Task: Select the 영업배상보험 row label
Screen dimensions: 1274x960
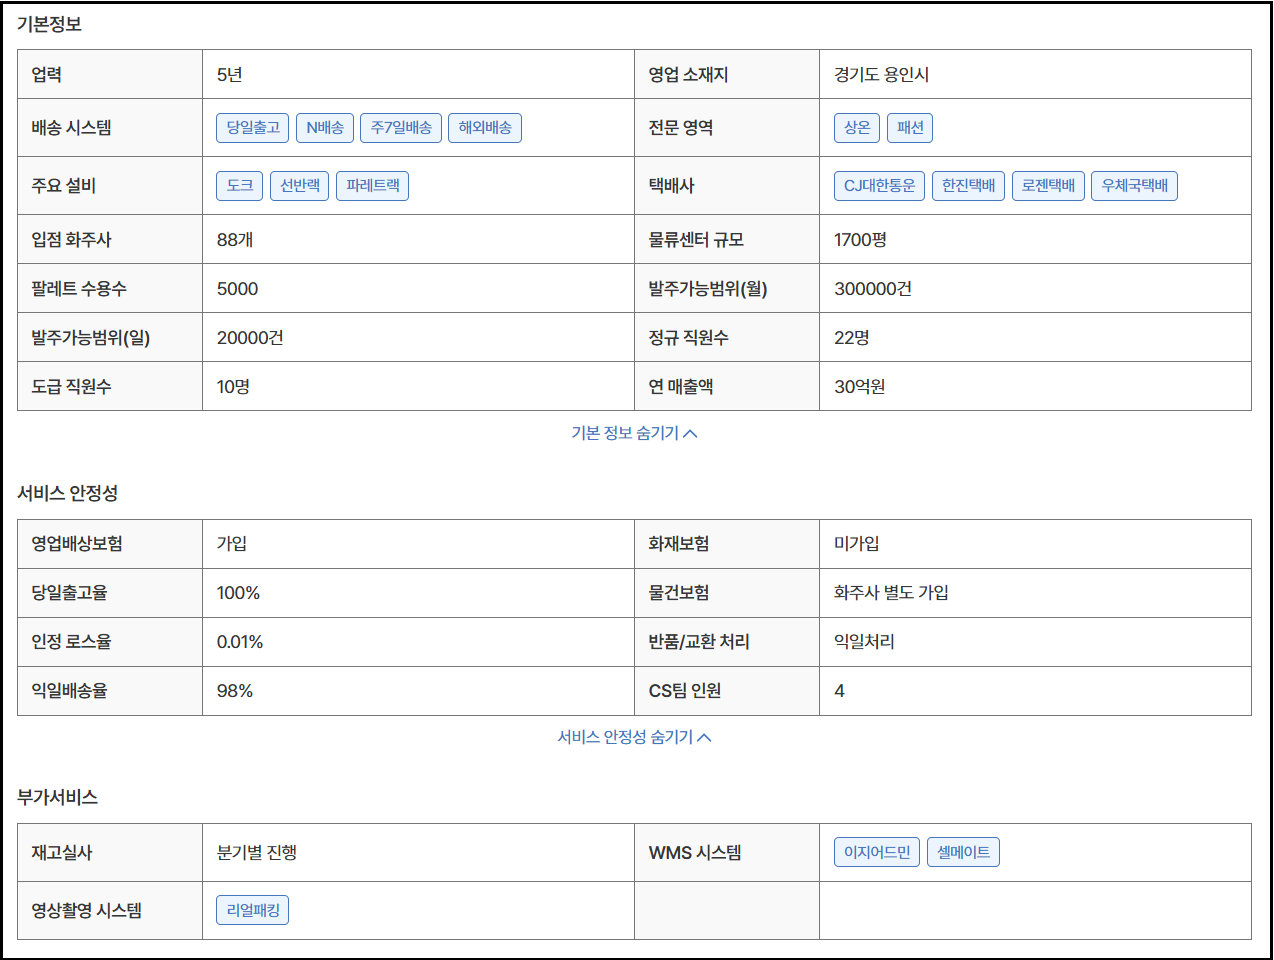Action: (77, 544)
